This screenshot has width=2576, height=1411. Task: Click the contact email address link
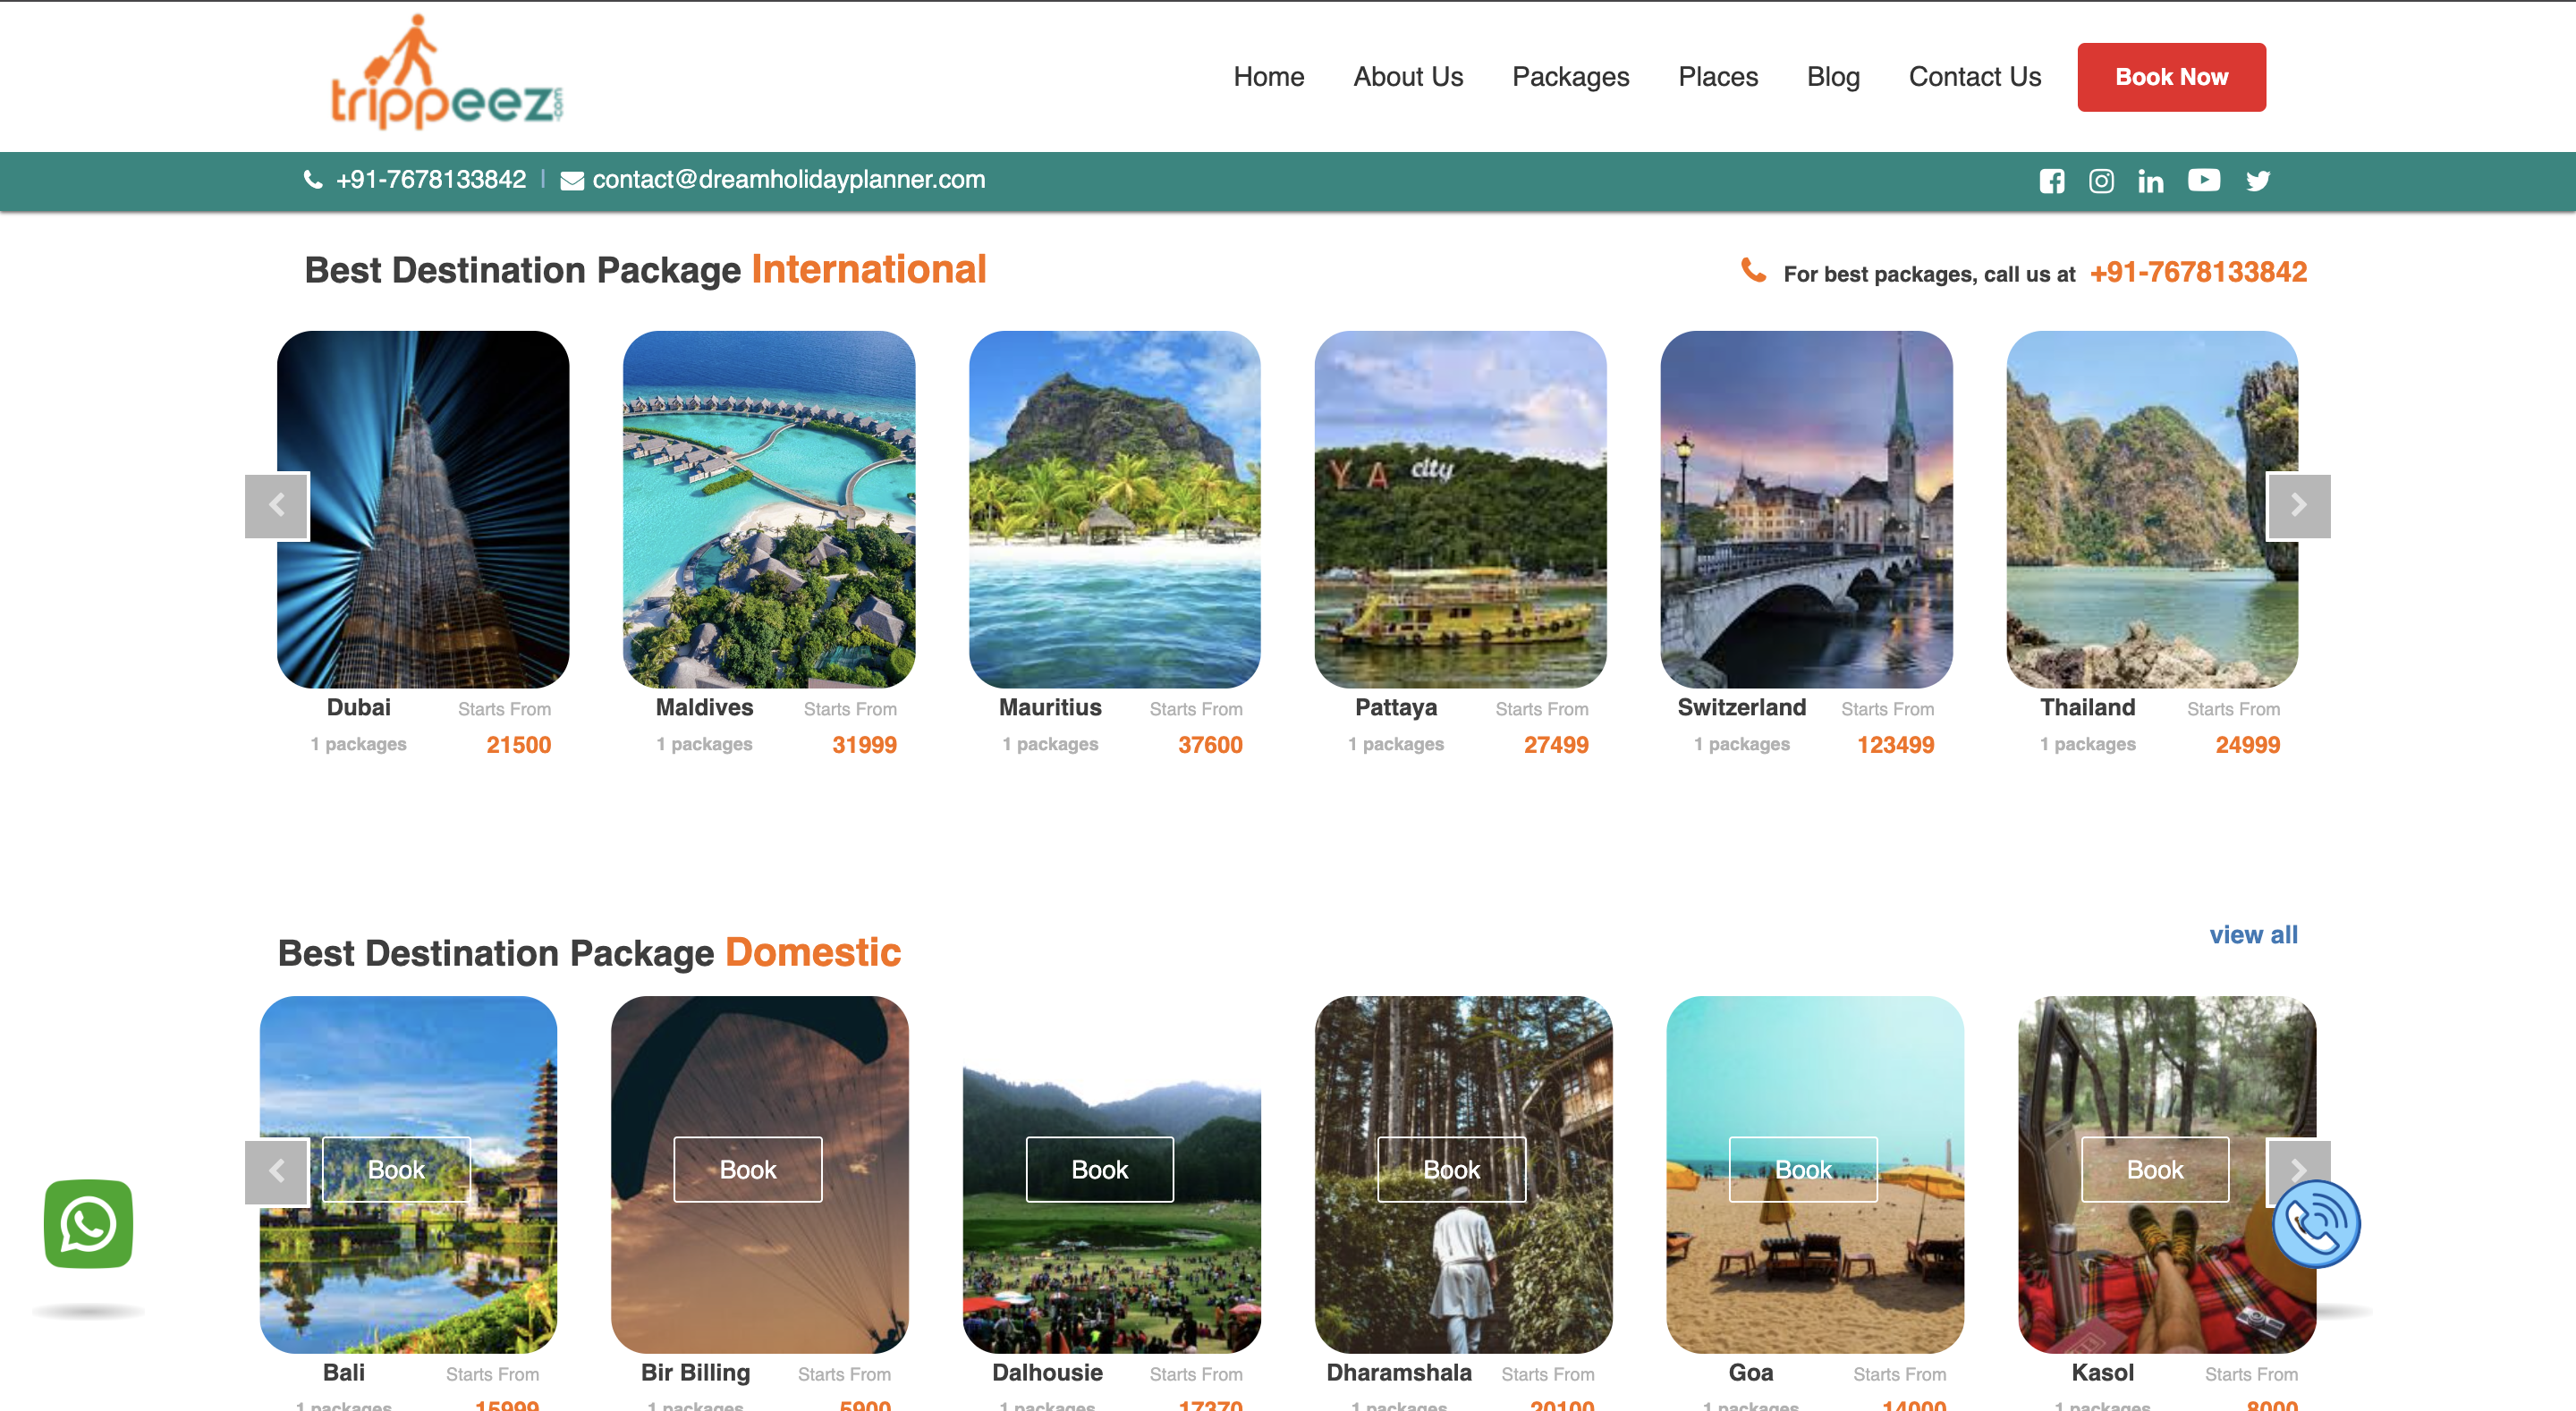[788, 180]
